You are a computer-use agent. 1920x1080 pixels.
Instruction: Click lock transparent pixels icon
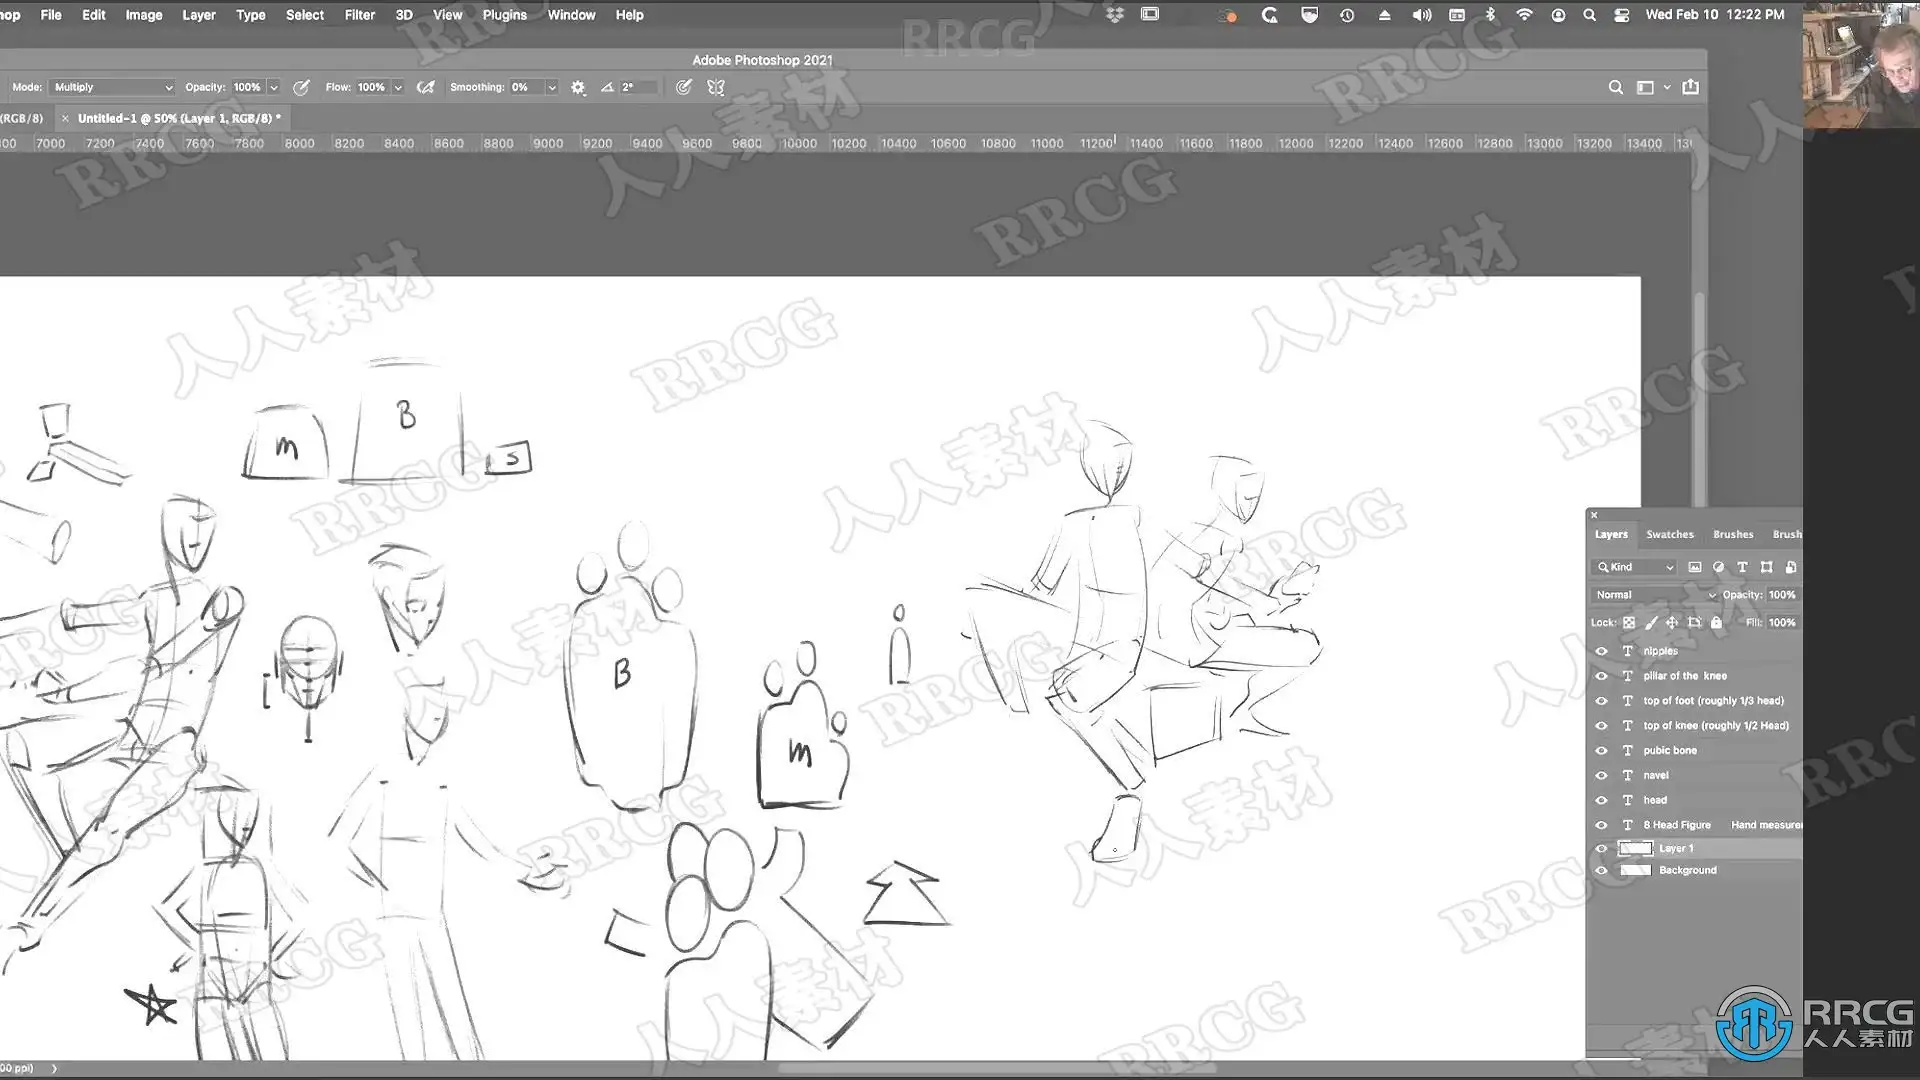1629,622
